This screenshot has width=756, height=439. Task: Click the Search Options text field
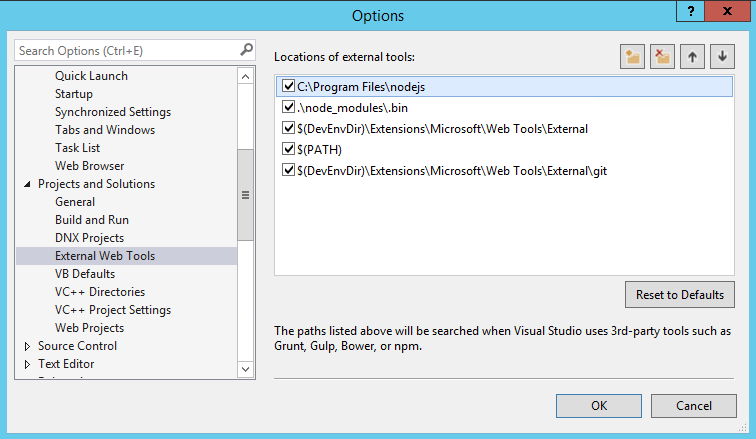pyautogui.click(x=125, y=50)
